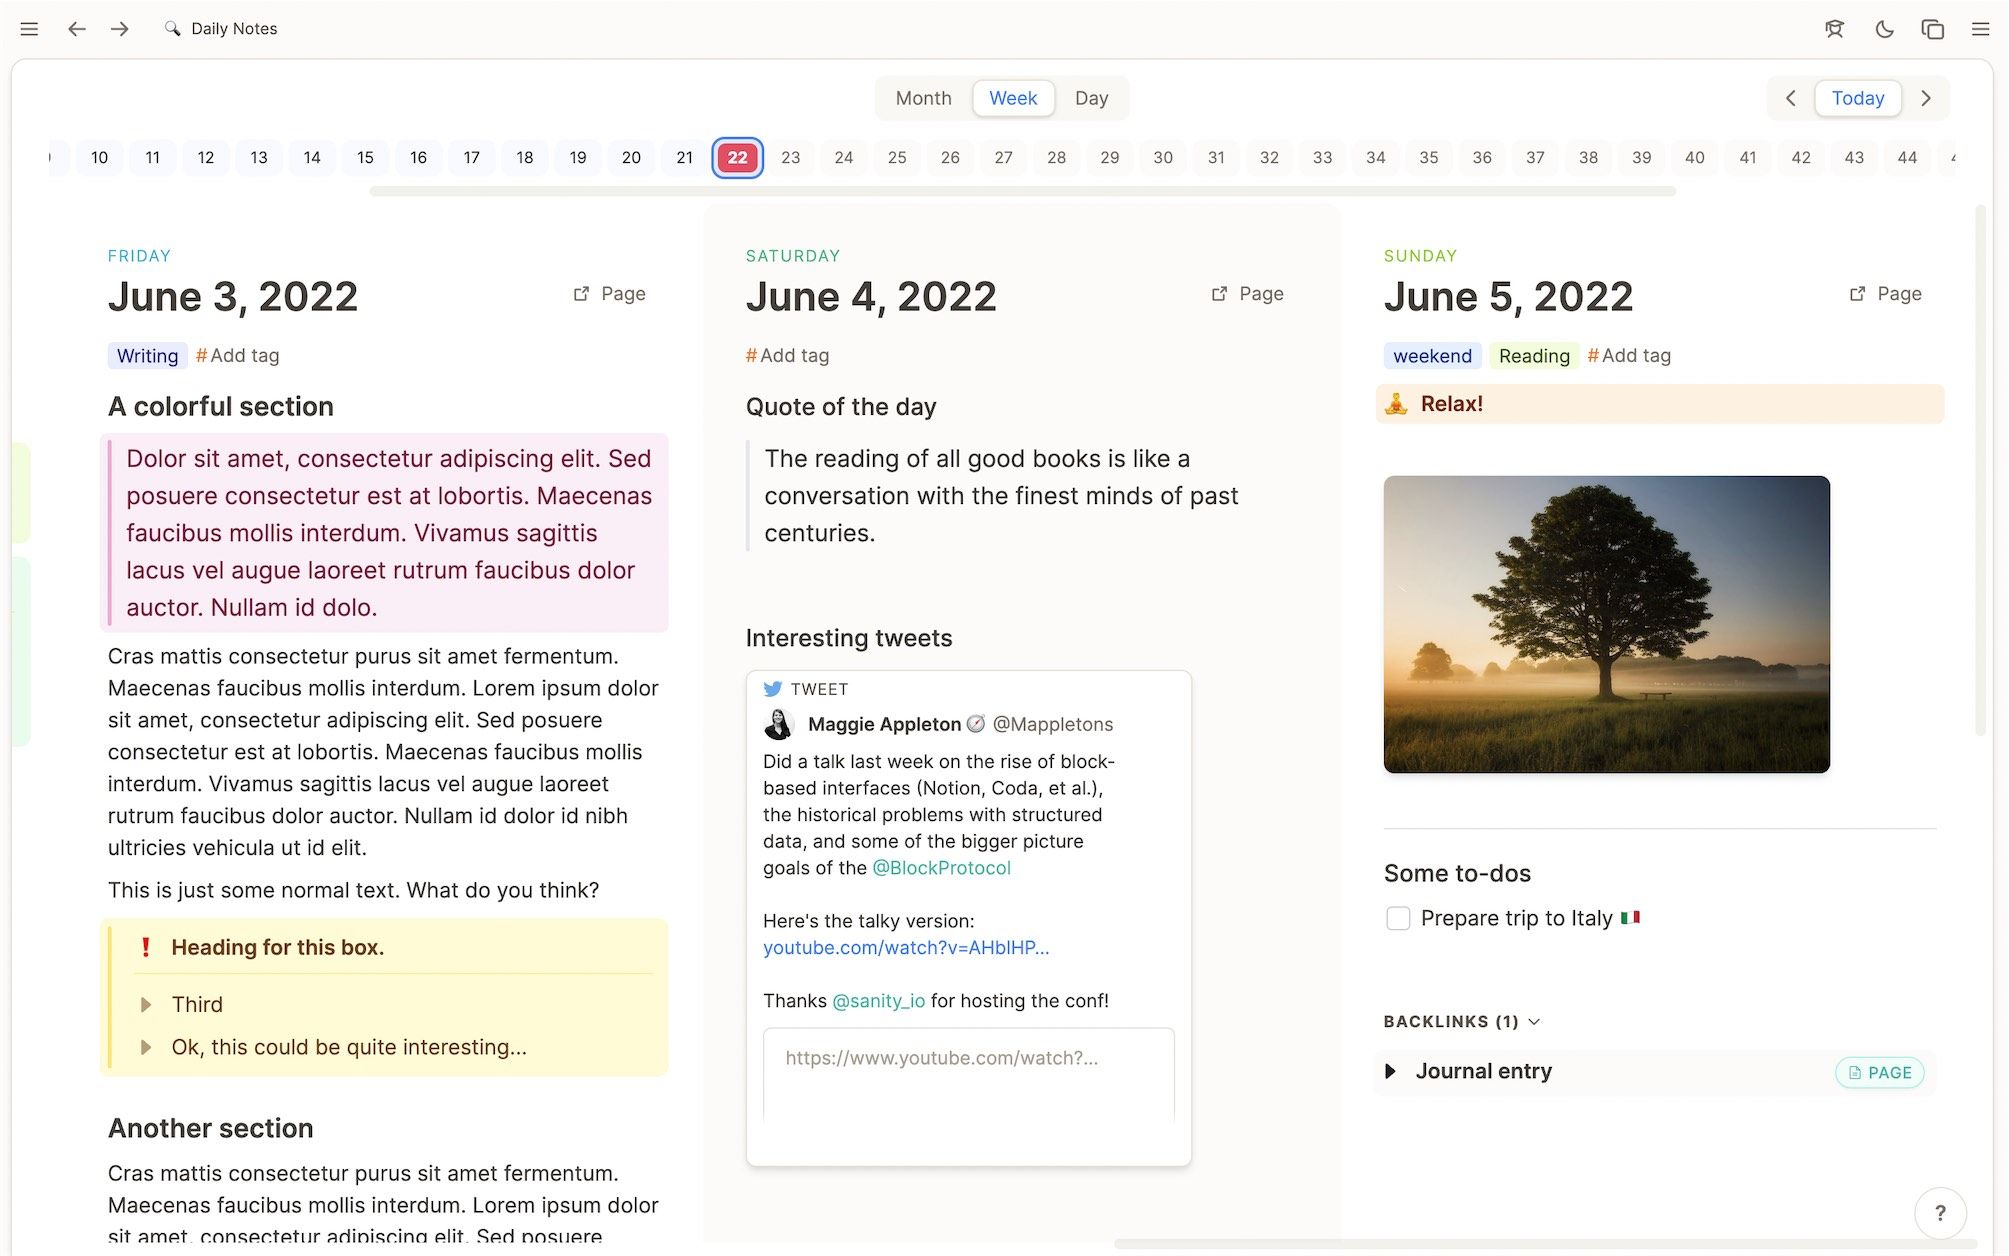Open the windows overlay icon
Screen dimensions: 2009x1256
coord(1932,29)
